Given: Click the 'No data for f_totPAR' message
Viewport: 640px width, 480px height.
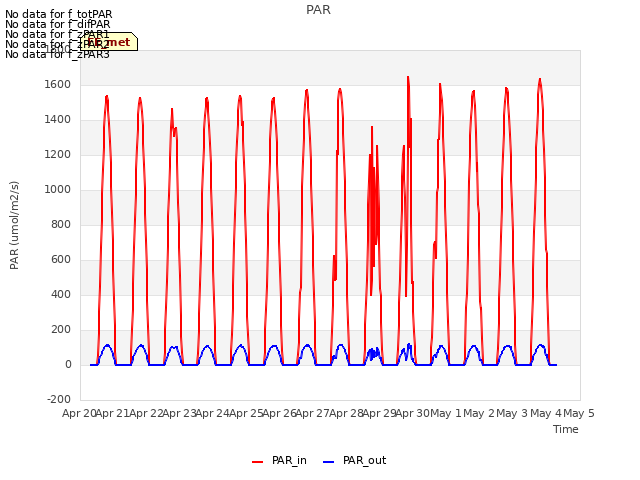Looking at the screenshot, I should (x=58, y=14).
